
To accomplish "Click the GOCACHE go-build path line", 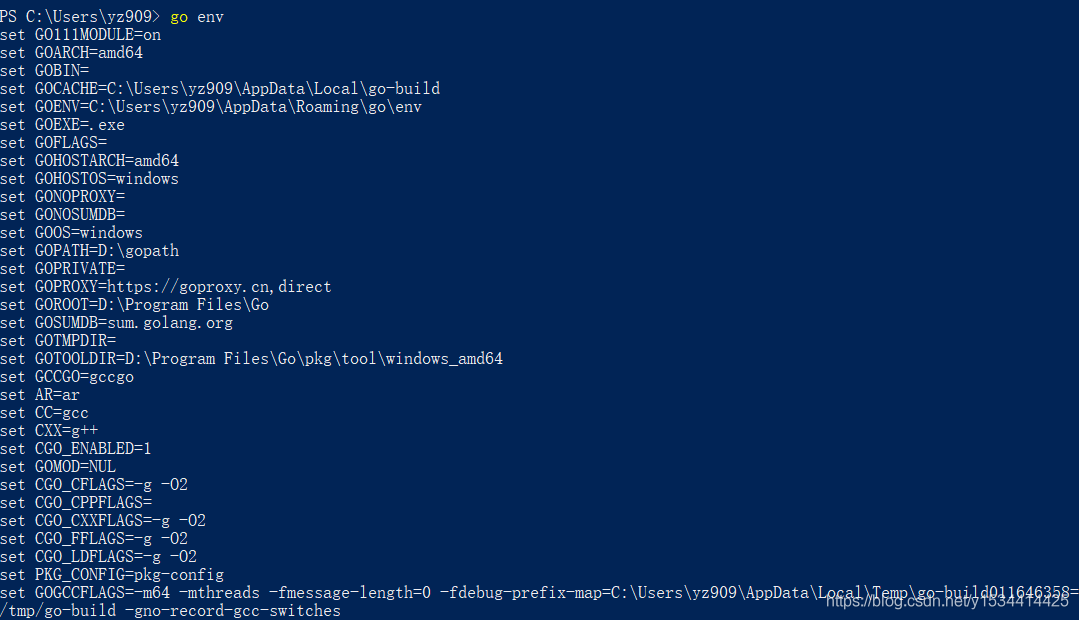I will (x=220, y=89).
